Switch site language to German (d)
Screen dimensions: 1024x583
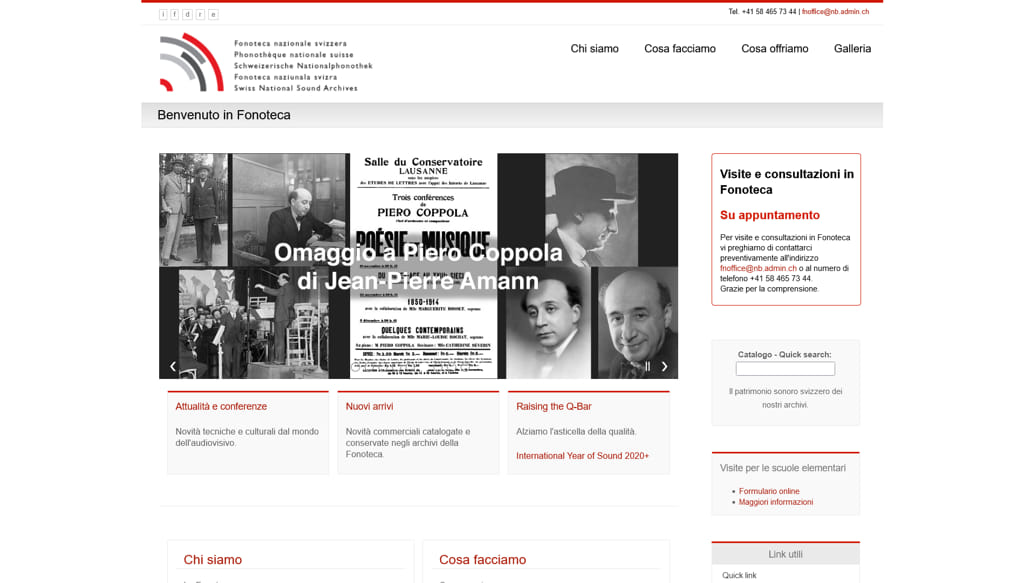[187, 14]
